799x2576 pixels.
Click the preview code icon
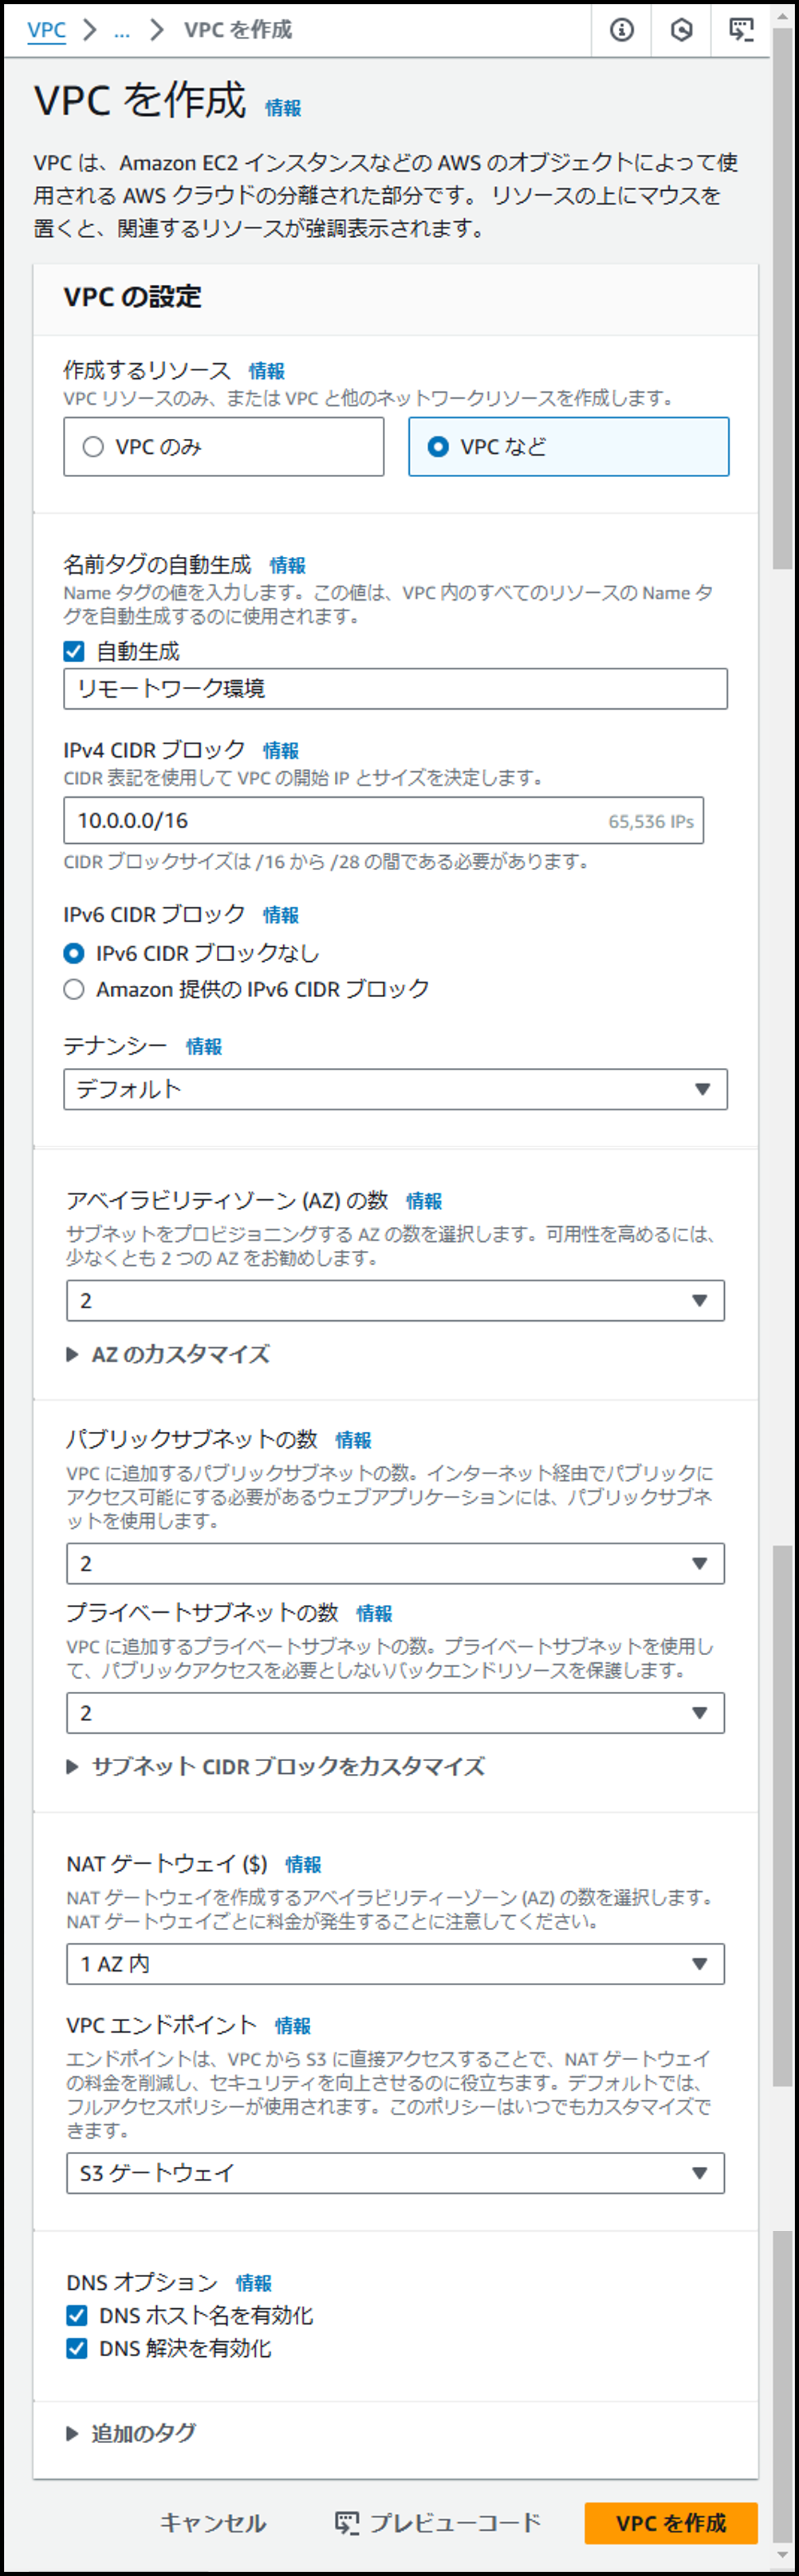pos(347,2523)
